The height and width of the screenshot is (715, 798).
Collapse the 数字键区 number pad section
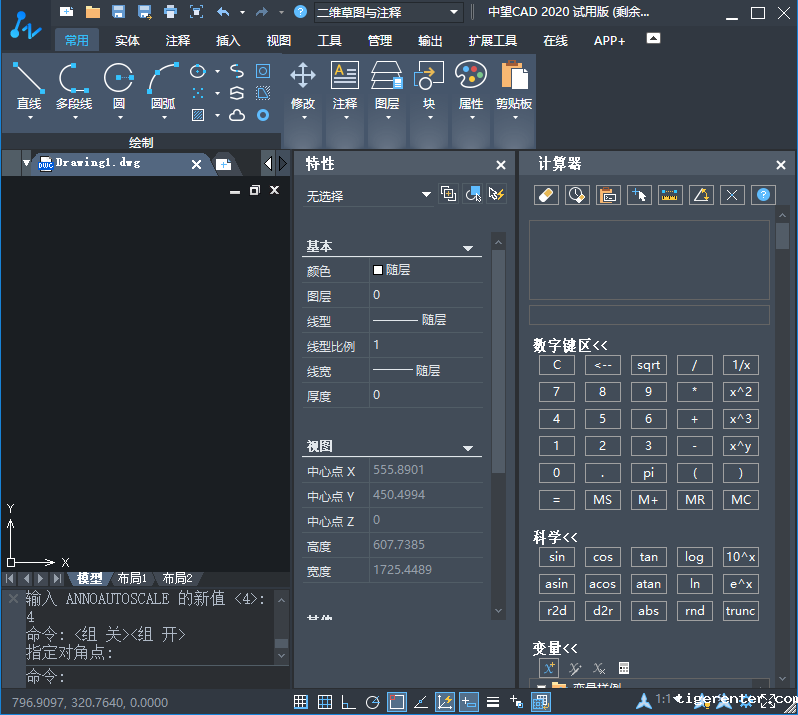coord(571,345)
